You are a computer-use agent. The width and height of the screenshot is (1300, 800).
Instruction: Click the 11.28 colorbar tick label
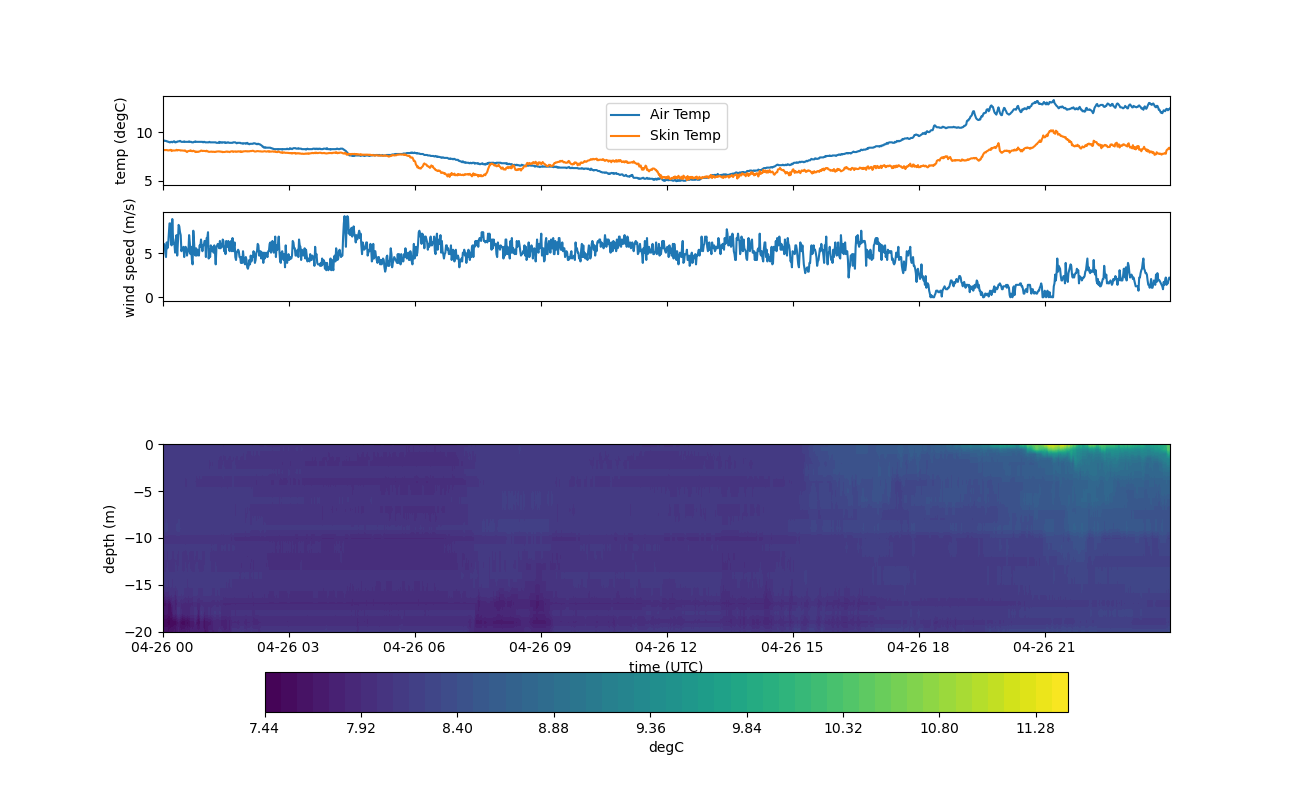coord(1036,728)
